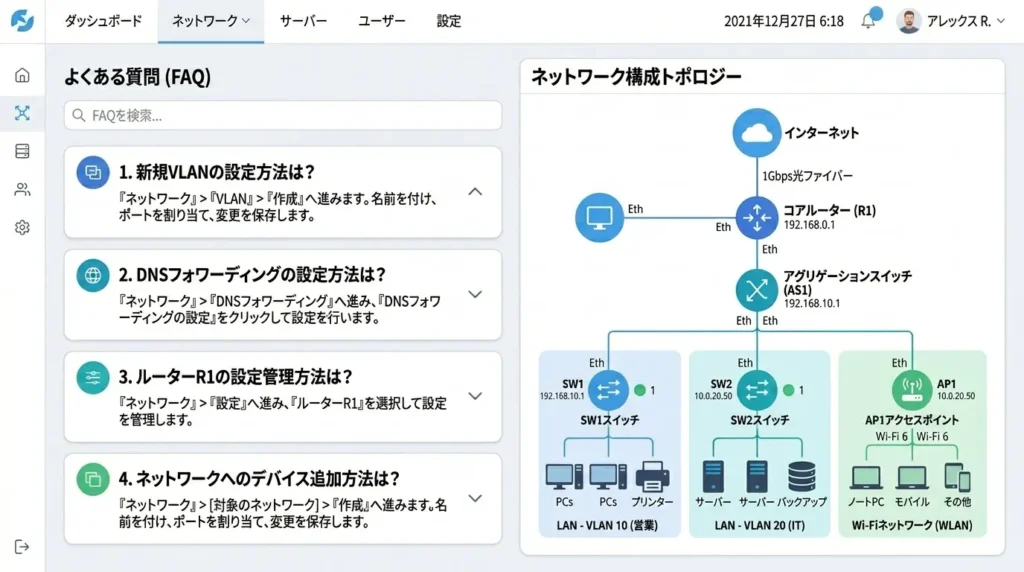The height and width of the screenshot is (572, 1024).
Task: Click the AP1アクセスポイント label
Action: [x=912, y=420]
